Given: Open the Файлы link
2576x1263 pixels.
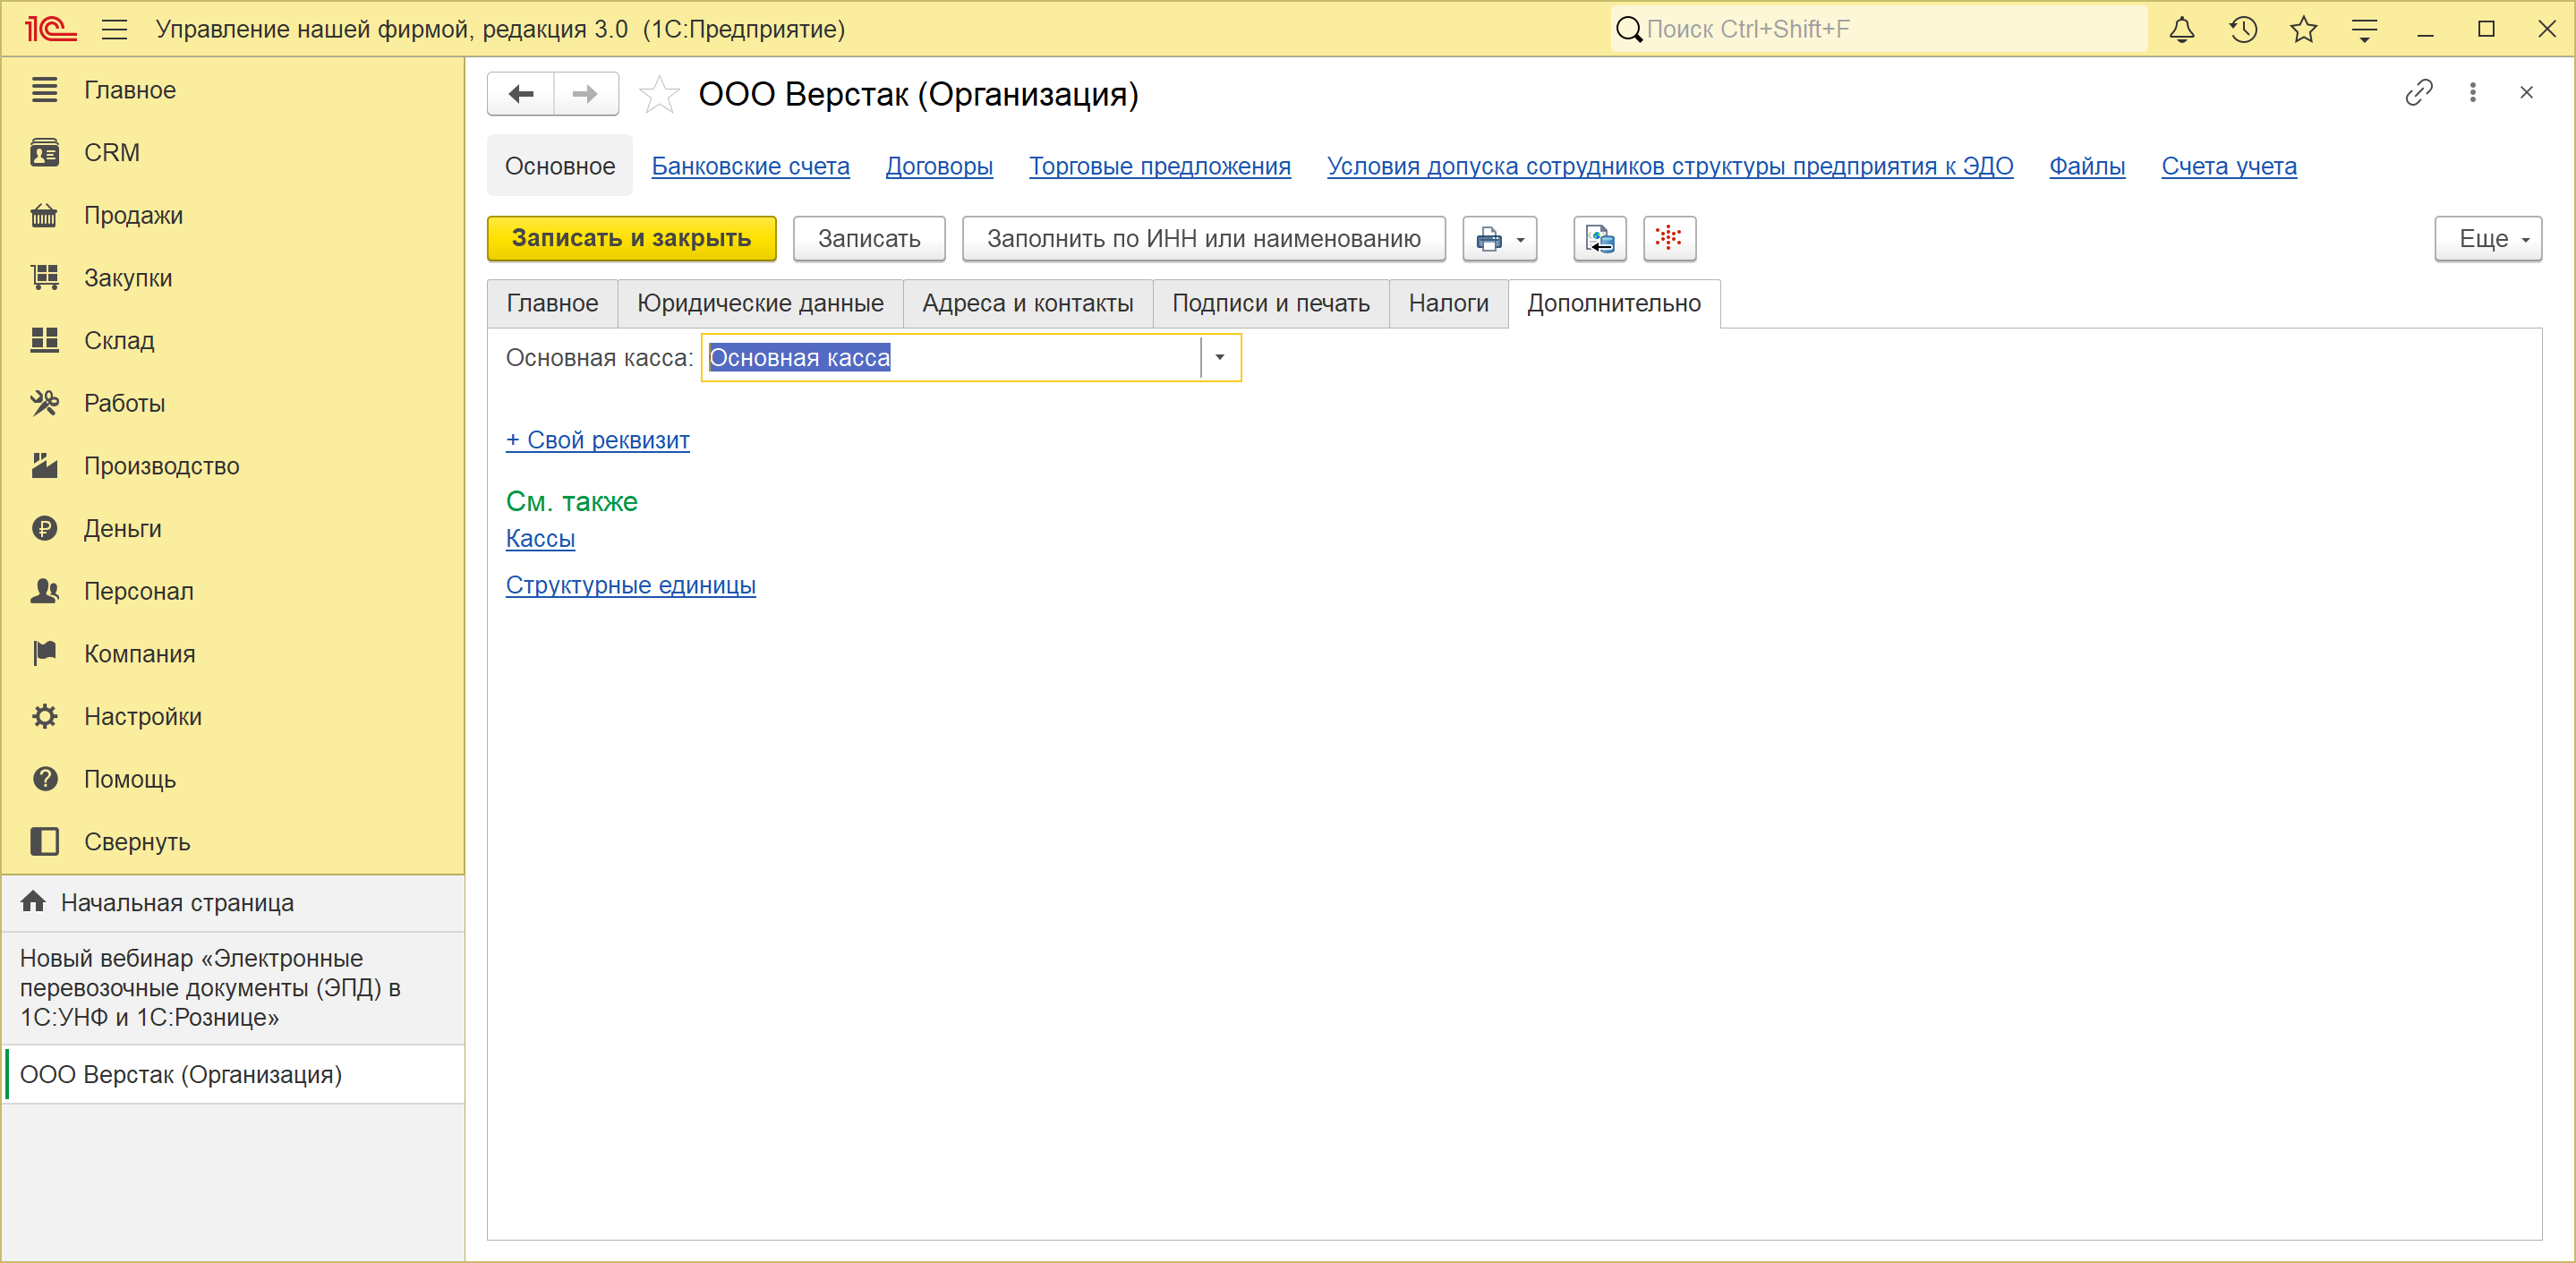Looking at the screenshot, I should click(2087, 167).
